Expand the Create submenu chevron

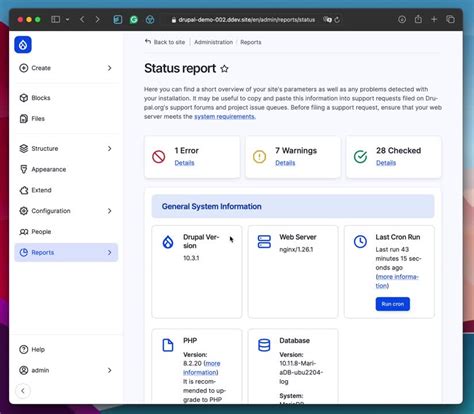[x=109, y=68]
